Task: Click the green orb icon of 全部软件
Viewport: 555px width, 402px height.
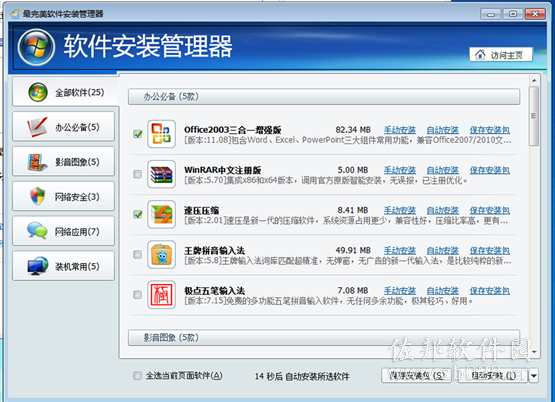Action: coord(38,92)
